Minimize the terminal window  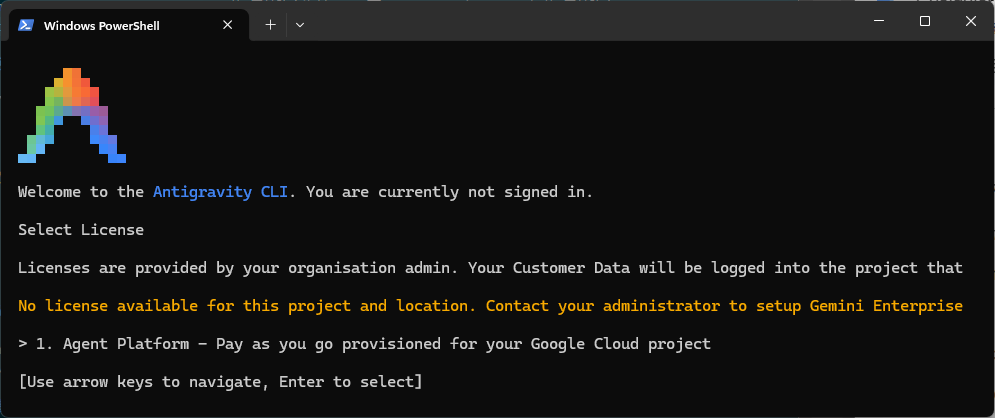(x=879, y=21)
